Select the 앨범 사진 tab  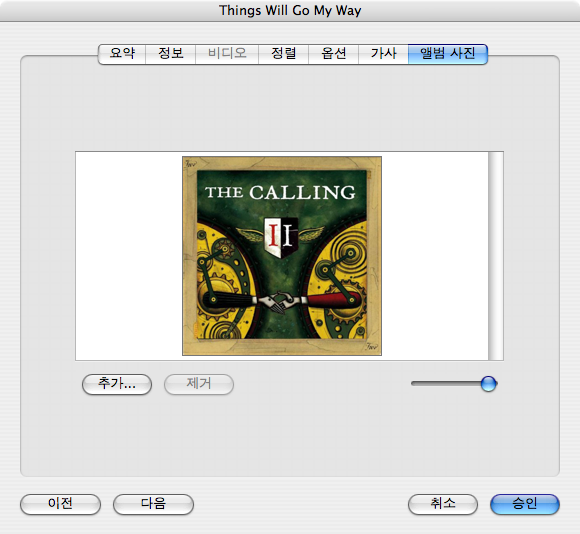coord(448,54)
